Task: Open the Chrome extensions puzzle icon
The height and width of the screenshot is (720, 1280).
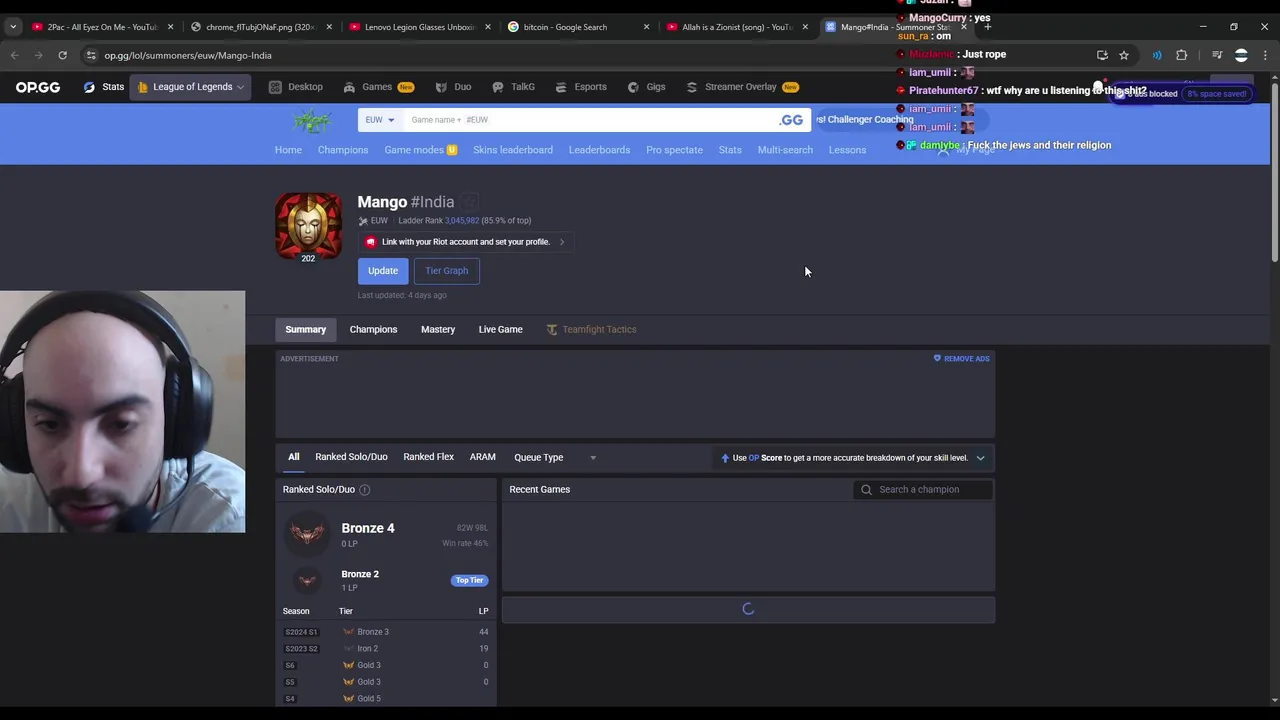Action: pos(1182,55)
